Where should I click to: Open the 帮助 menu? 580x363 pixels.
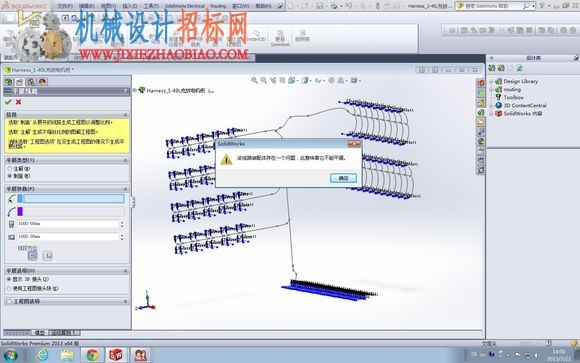point(263,6)
